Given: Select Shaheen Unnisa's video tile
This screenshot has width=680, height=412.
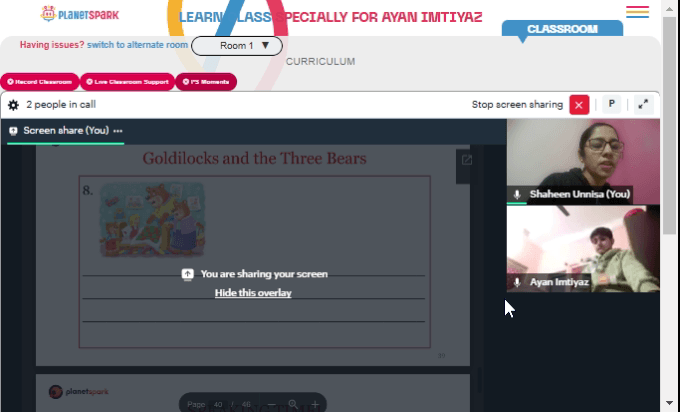Looking at the screenshot, I should (583, 161).
